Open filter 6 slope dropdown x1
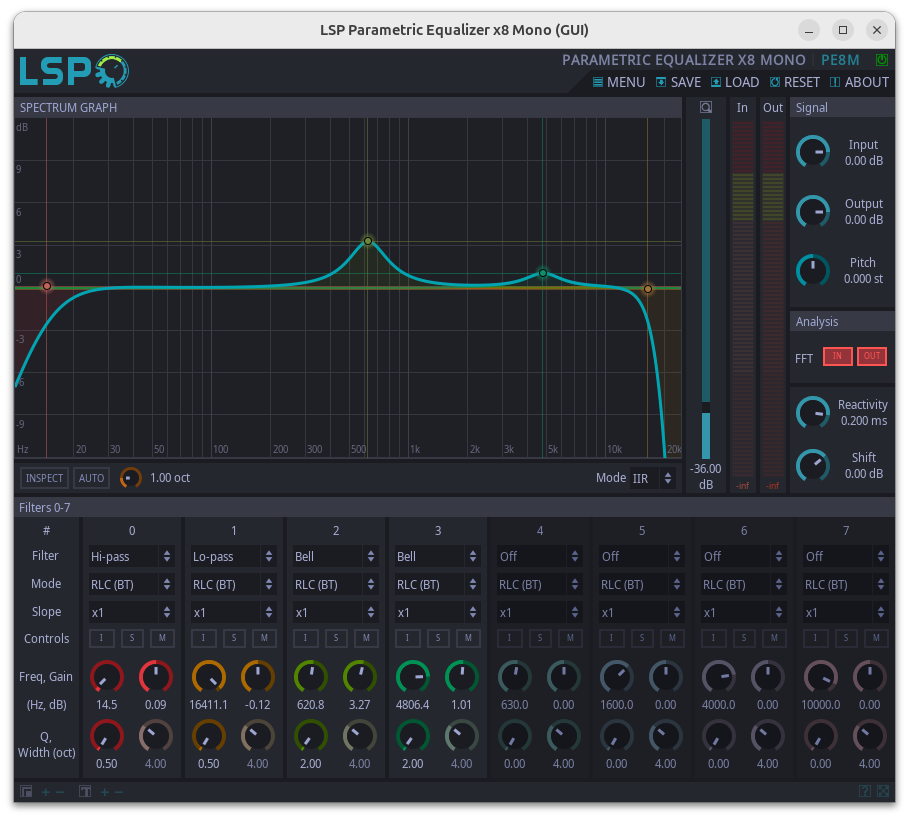Screen dimensions: 909x819 743,613
